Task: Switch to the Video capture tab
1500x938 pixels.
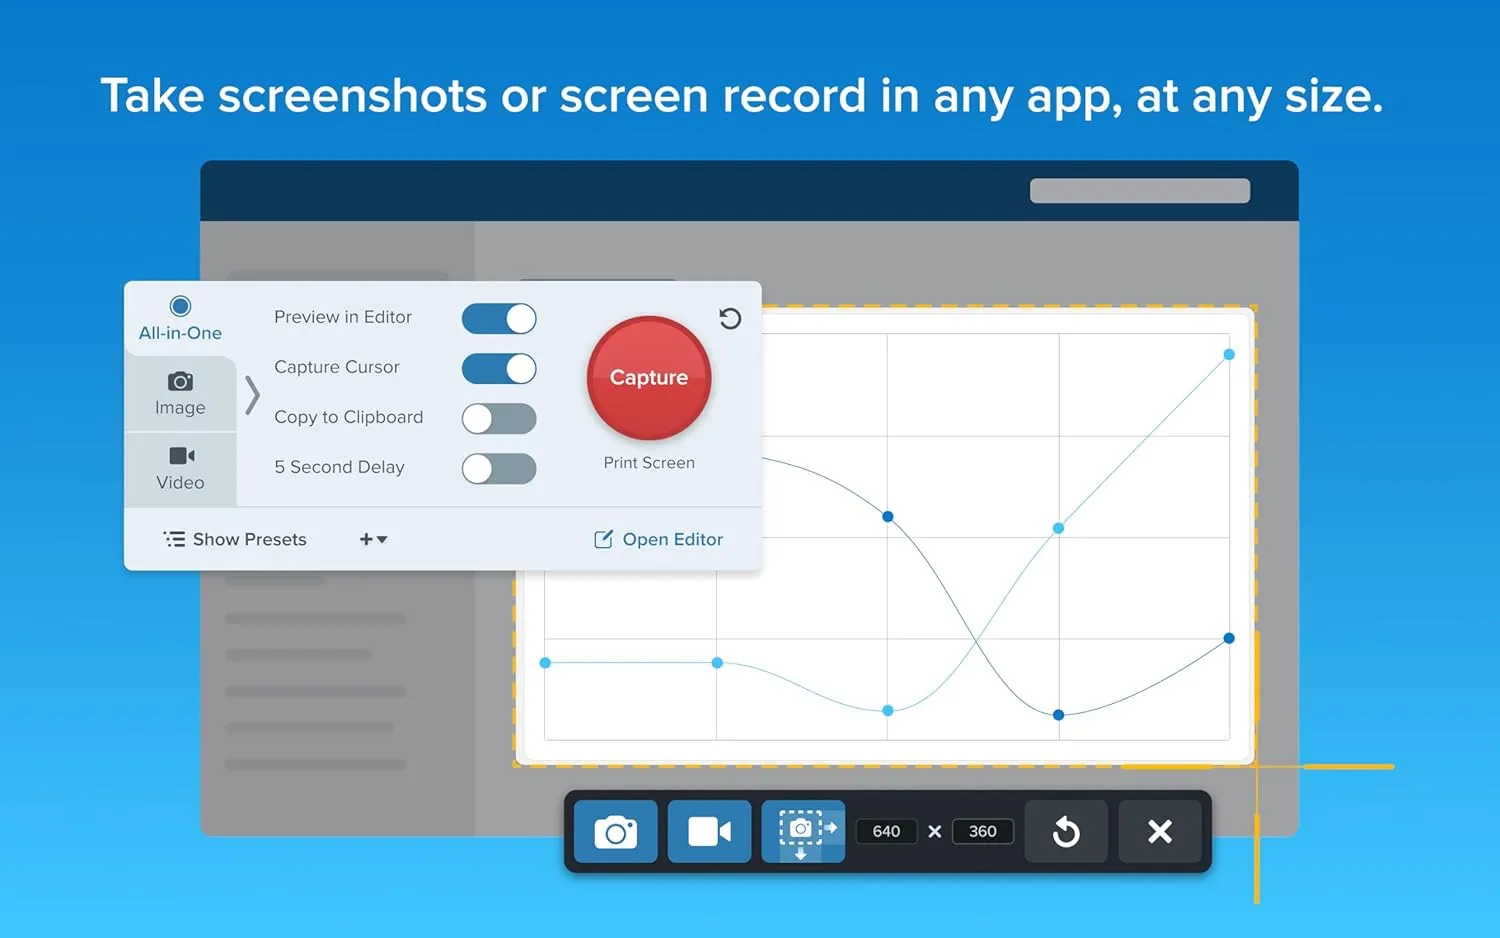Action: [180, 469]
